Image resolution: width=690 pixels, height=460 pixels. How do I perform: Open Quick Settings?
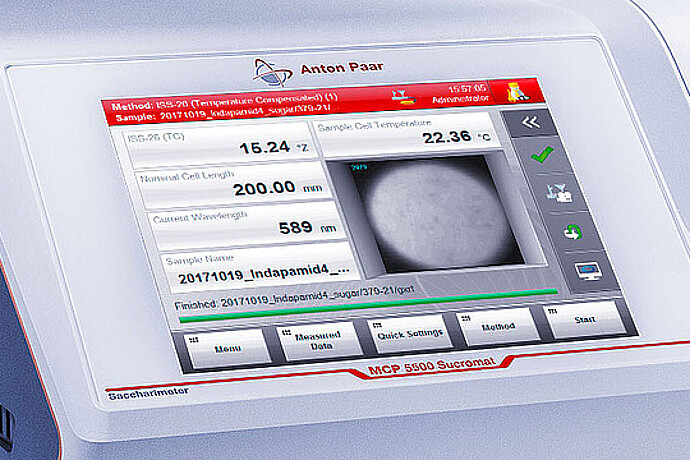point(410,333)
